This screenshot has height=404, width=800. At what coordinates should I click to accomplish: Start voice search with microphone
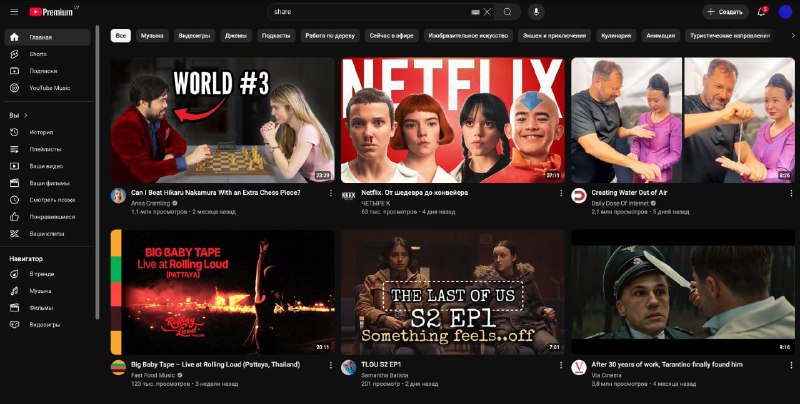536,12
